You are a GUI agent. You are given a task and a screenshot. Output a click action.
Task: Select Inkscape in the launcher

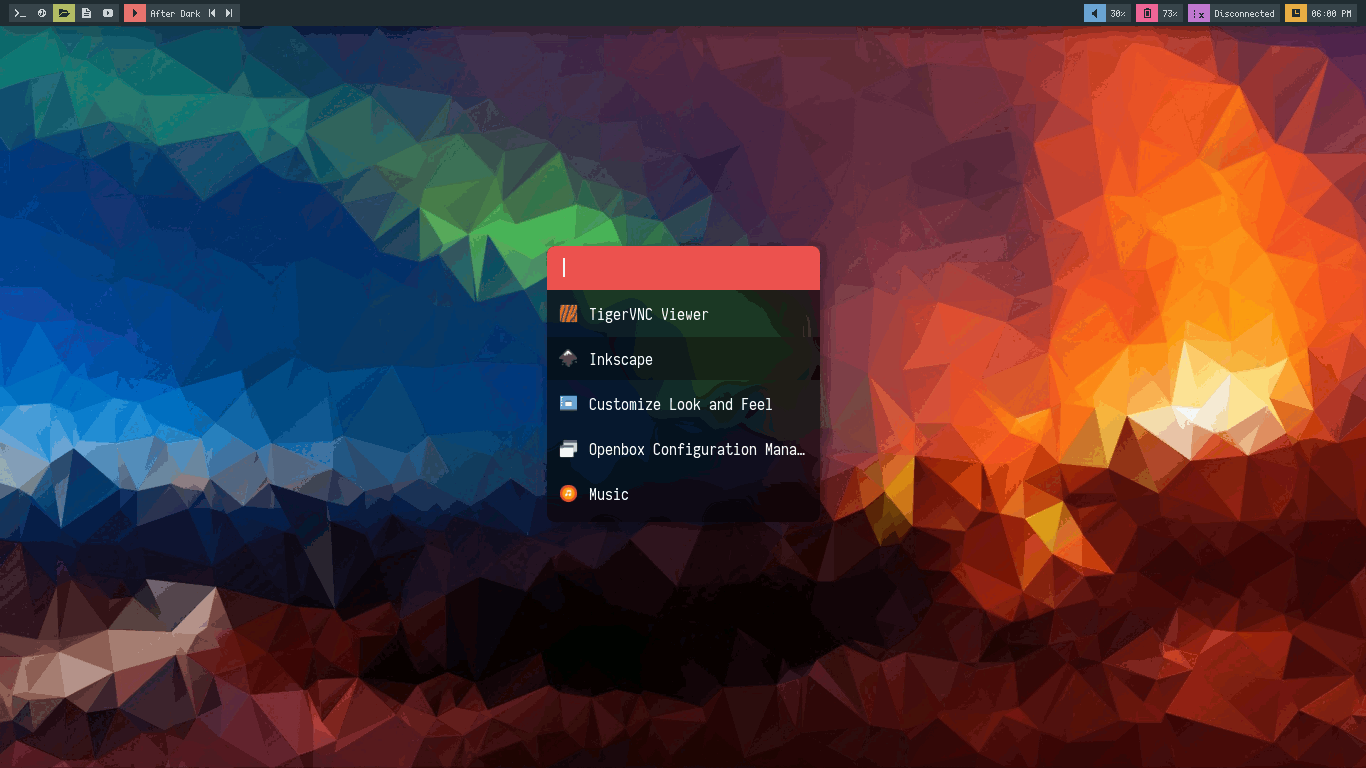point(620,359)
